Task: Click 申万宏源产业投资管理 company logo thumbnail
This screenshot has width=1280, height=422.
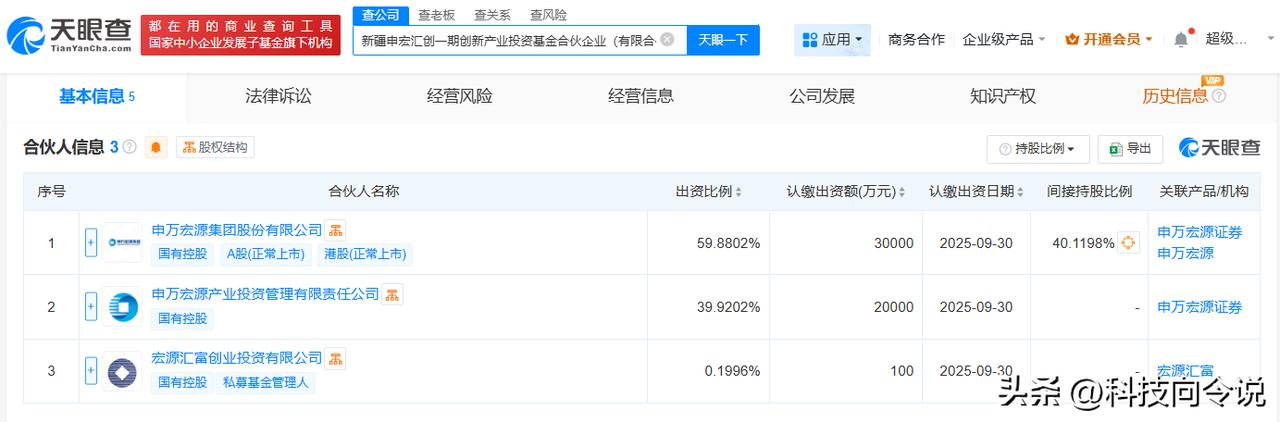Action: [122, 307]
